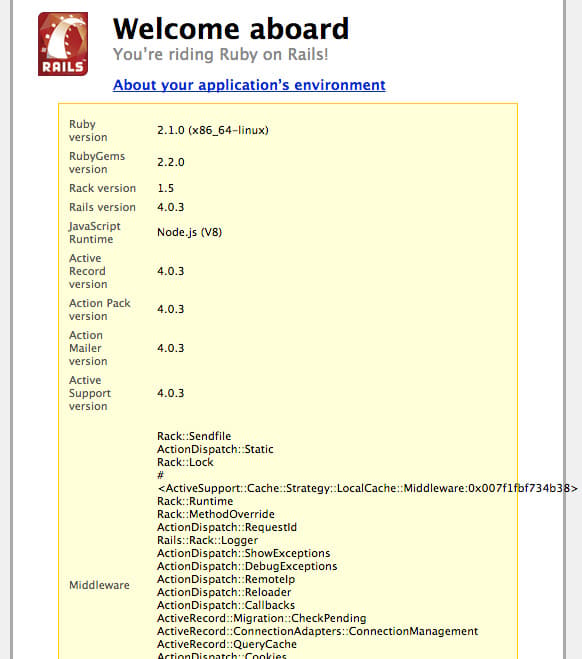The height and width of the screenshot is (659, 582).
Task: Select the Active Support 4.0.3 value
Action: (171, 393)
